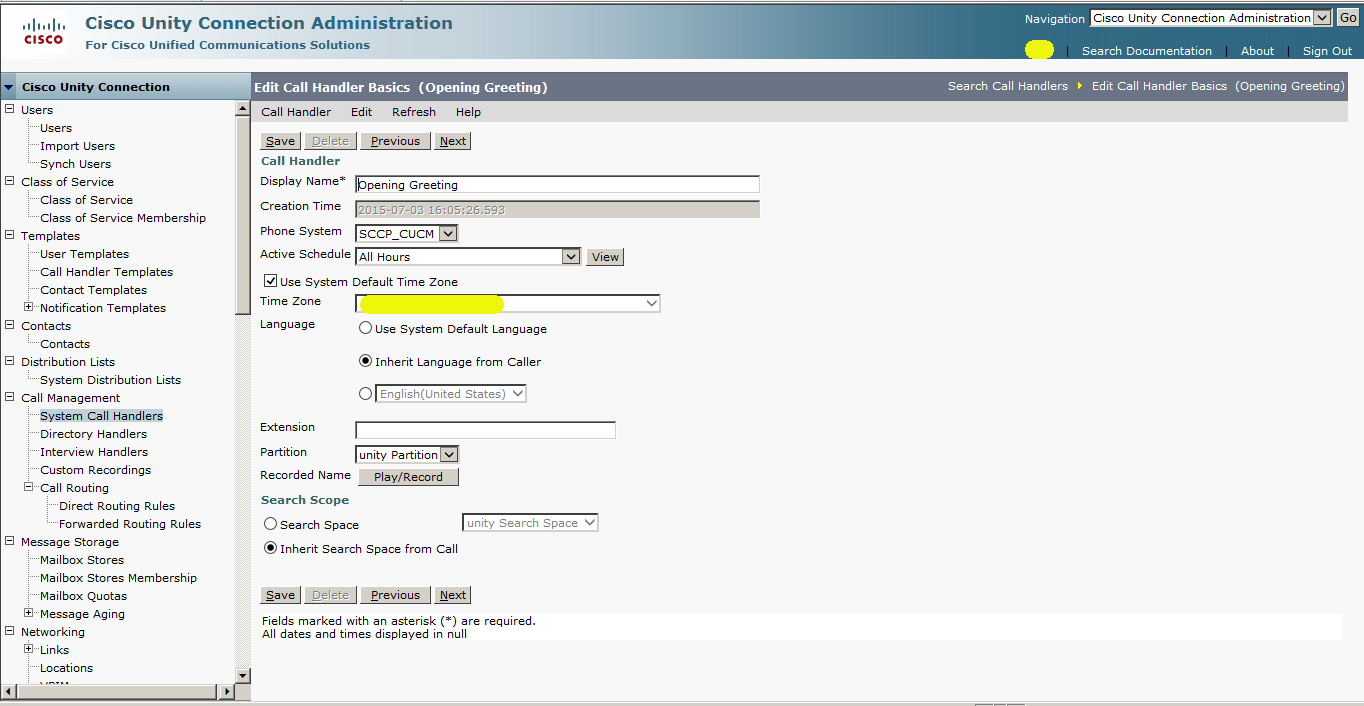Click the Sign Out link
Image resolution: width=1364 pixels, height=706 pixels.
click(1326, 50)
